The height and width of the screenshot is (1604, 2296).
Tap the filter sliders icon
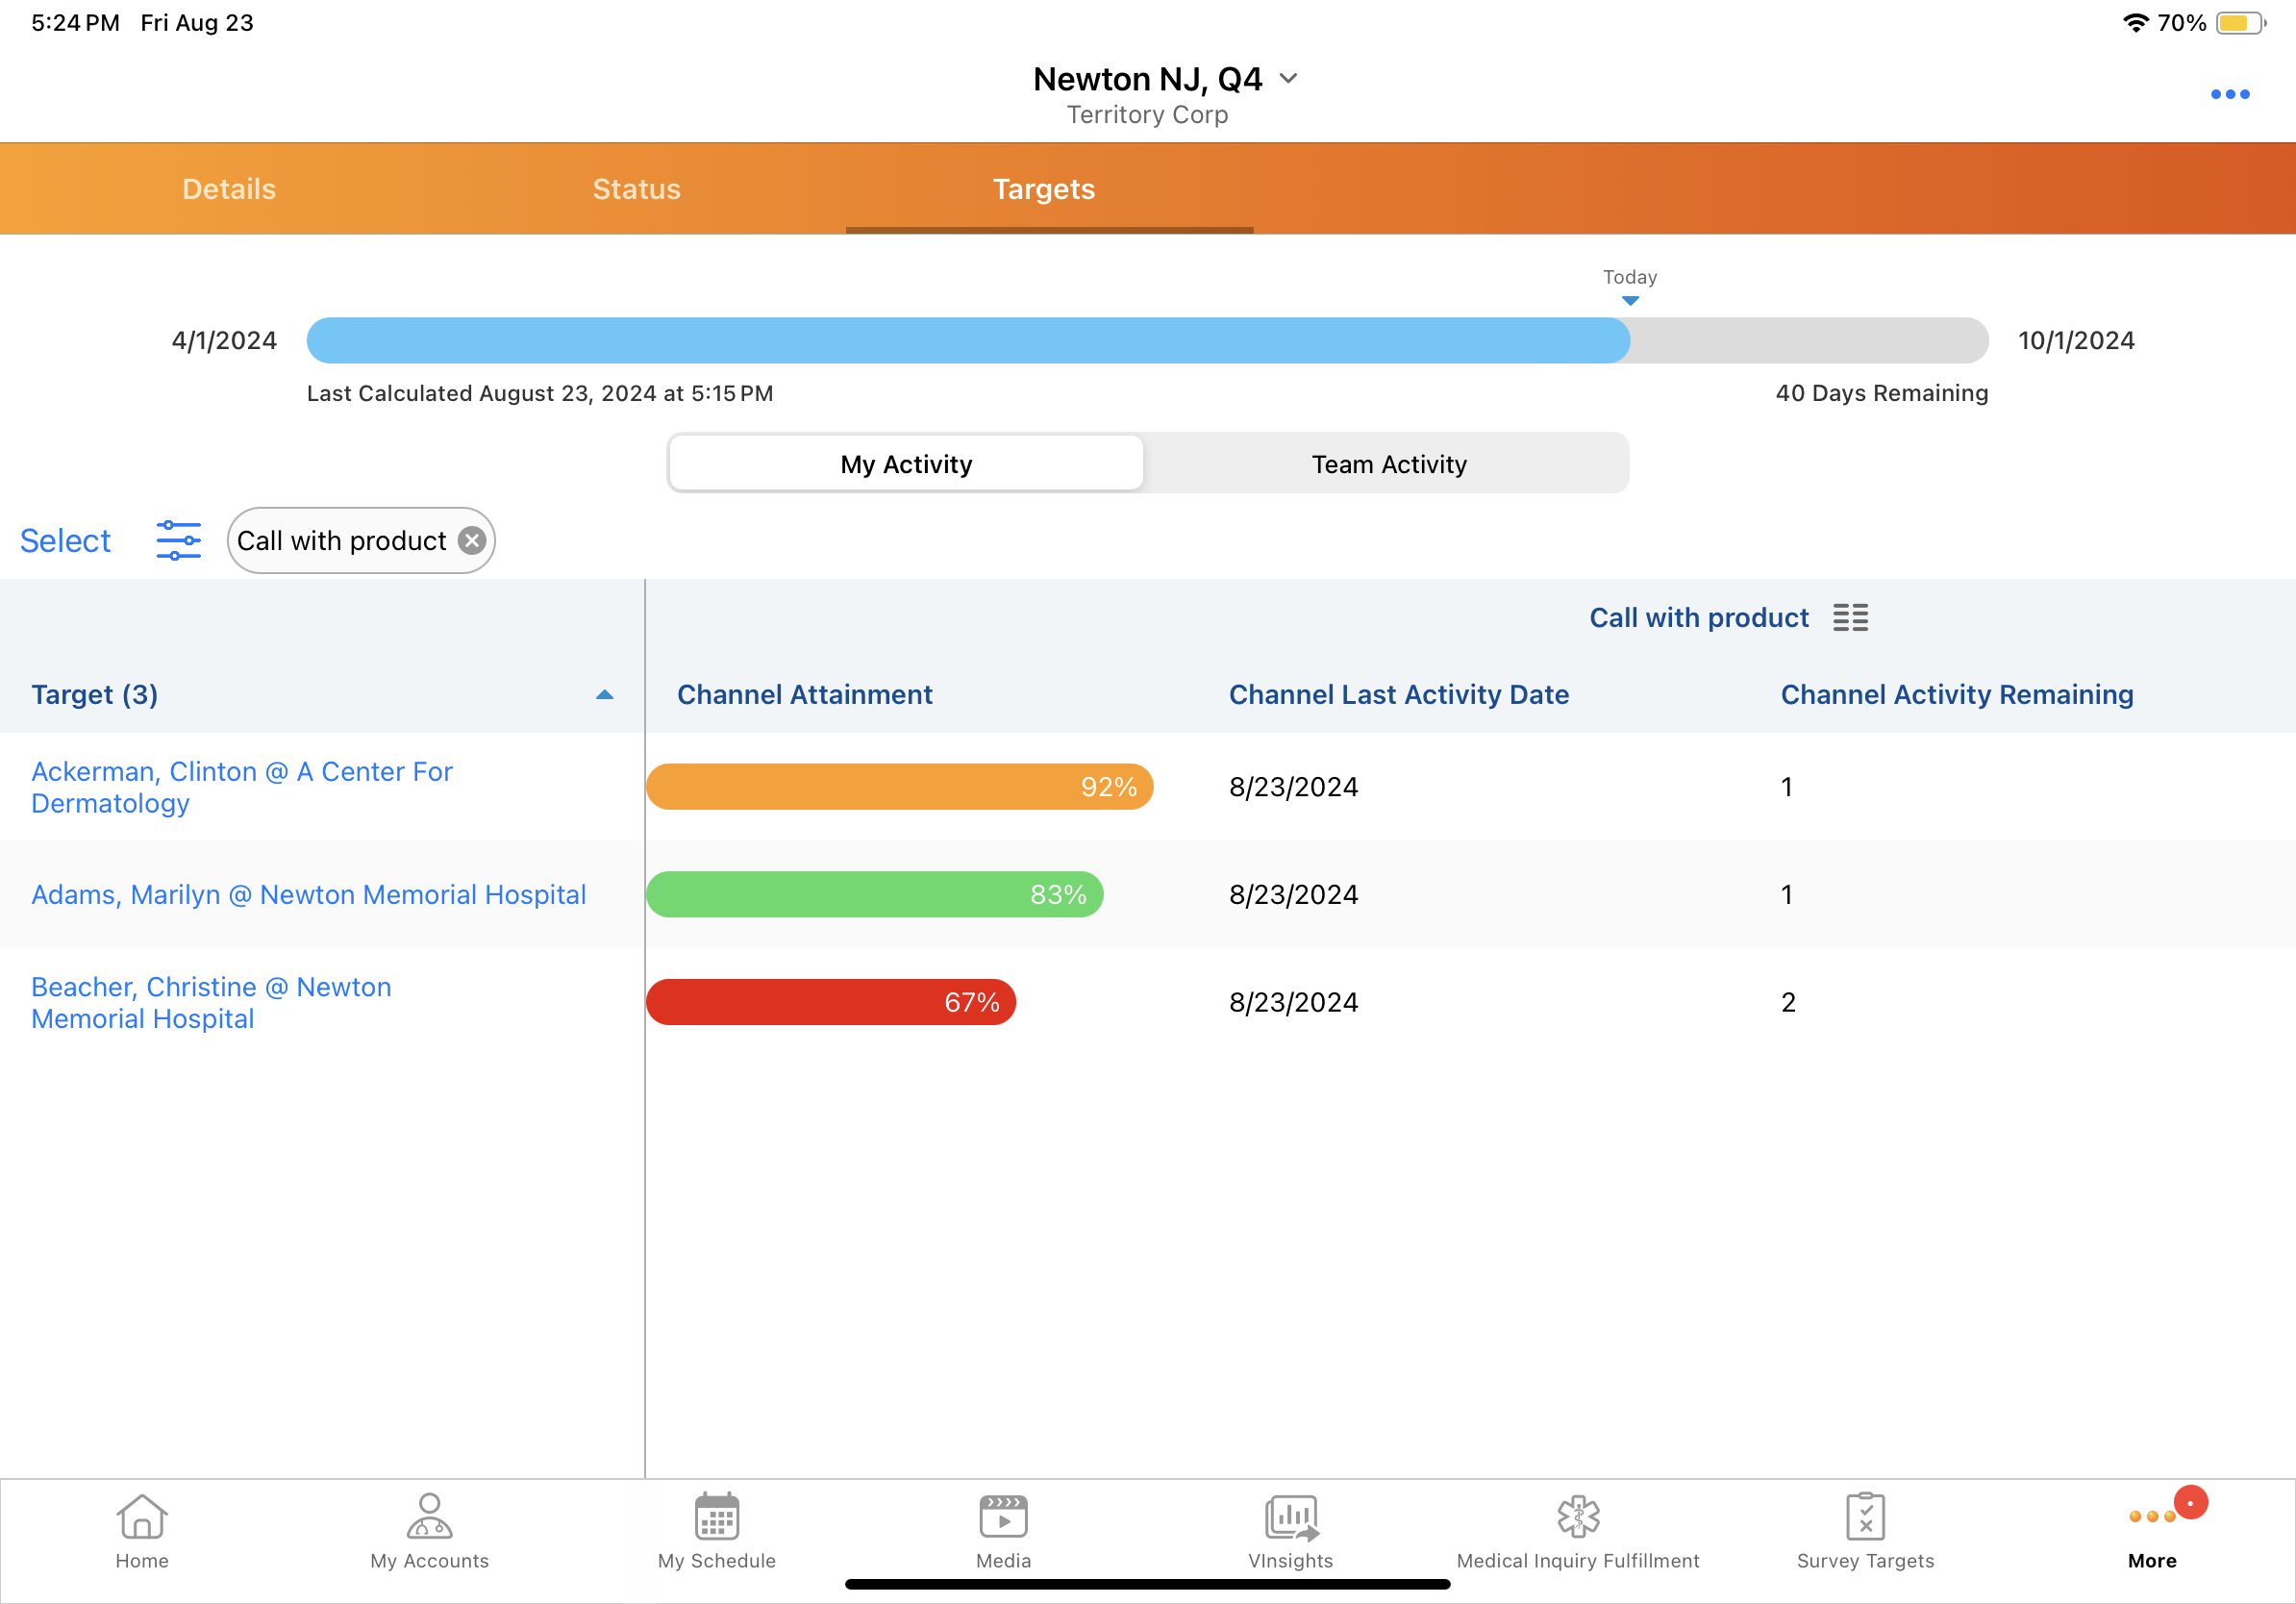[x=178, y=541]
